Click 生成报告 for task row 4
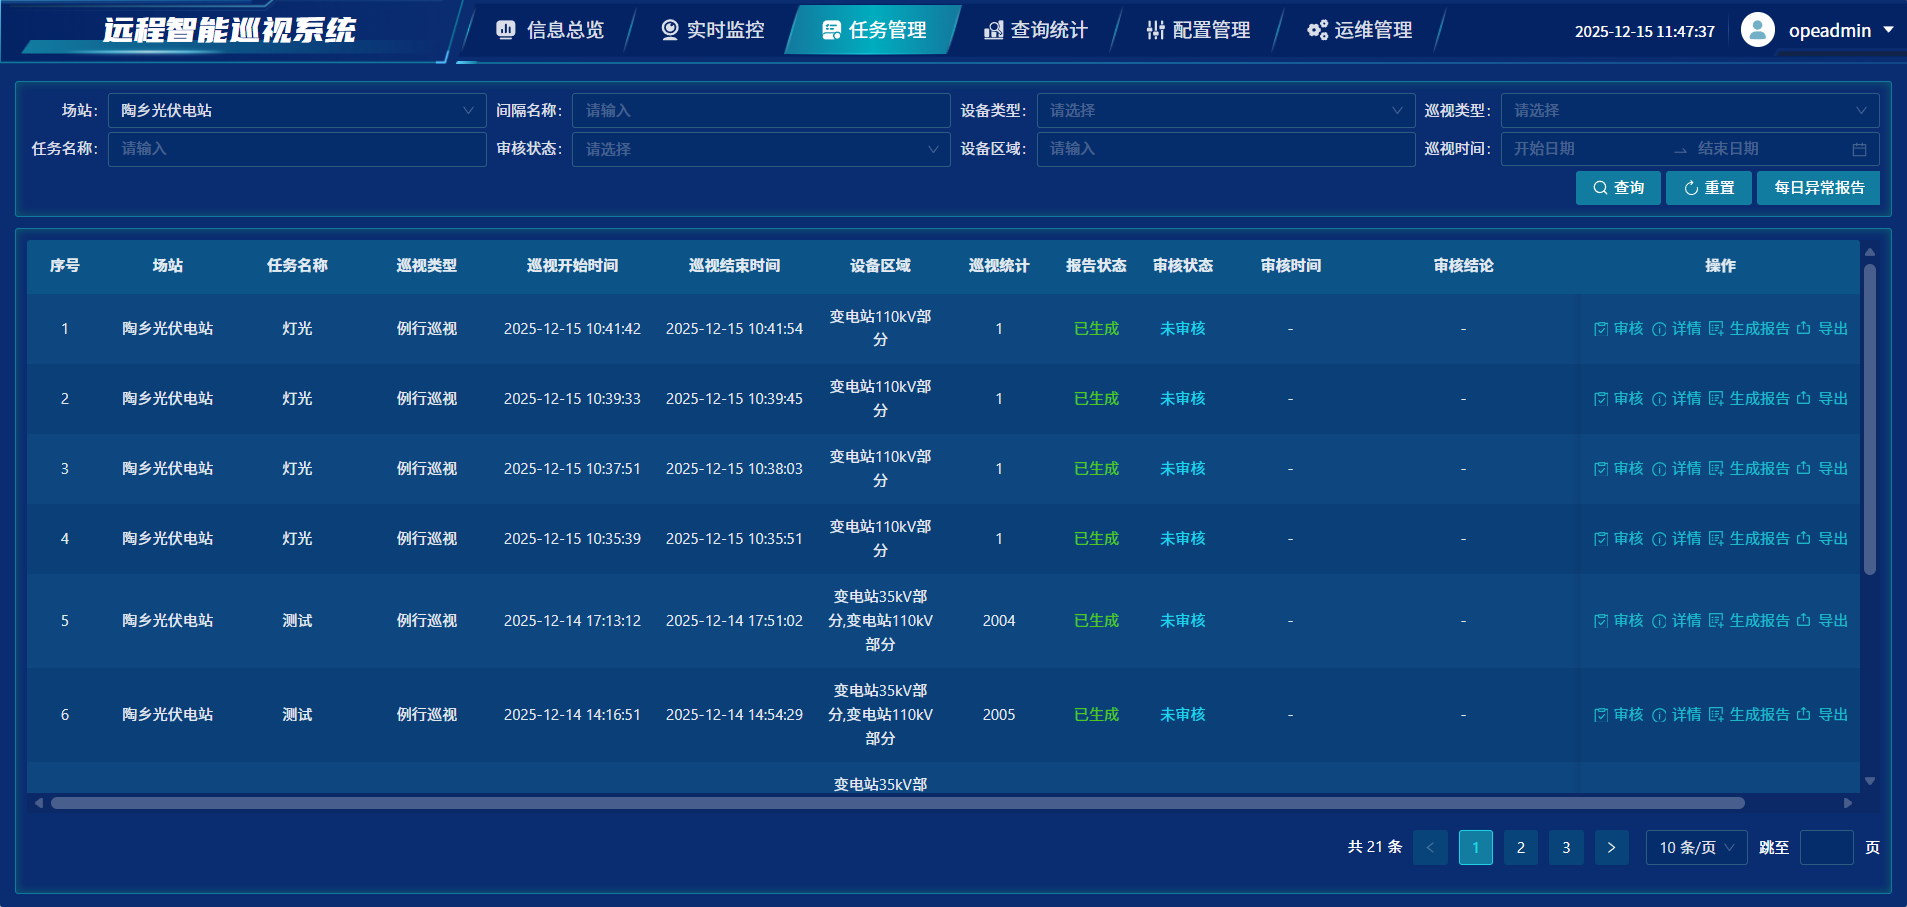The height and width of the screenshot is (907, 1907). [x=1749, y=539]
